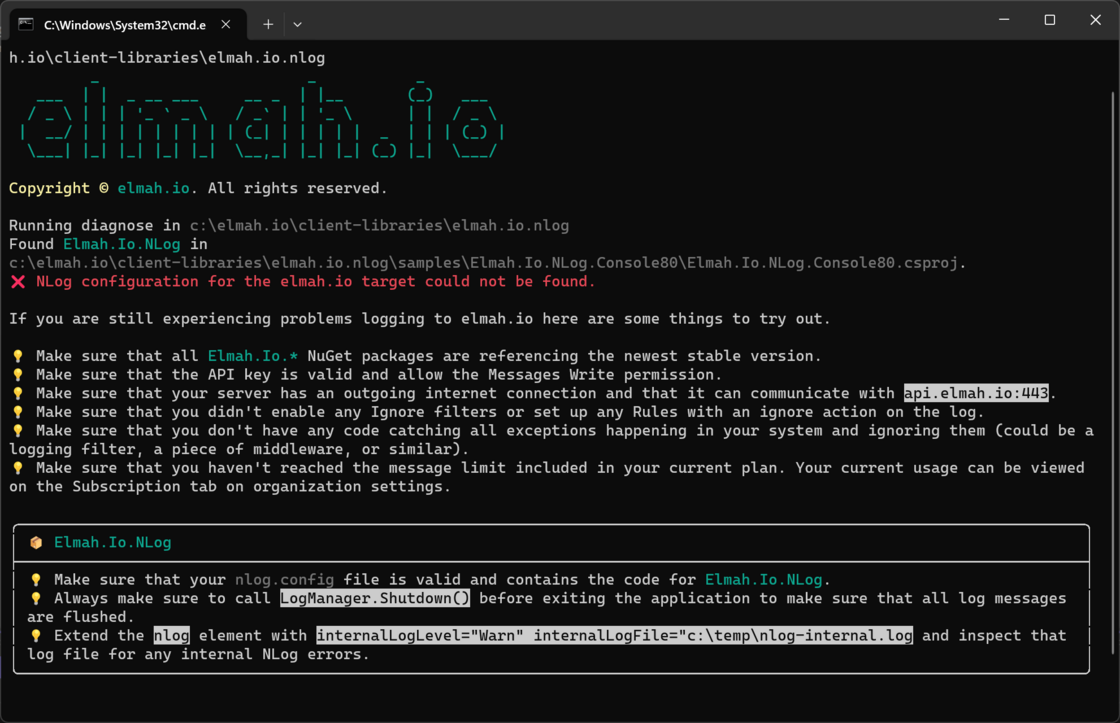Click the elmah.io ASCII art logo

(x=263, y=119)
